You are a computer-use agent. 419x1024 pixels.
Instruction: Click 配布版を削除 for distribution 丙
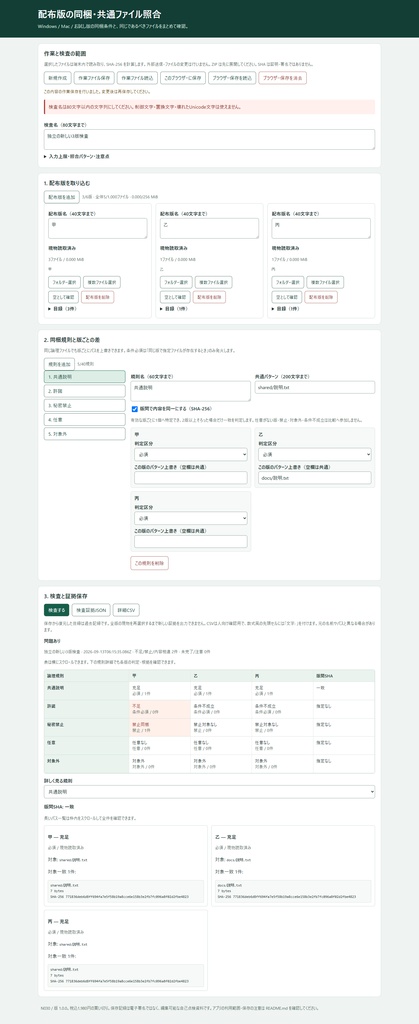coord(320,297)
